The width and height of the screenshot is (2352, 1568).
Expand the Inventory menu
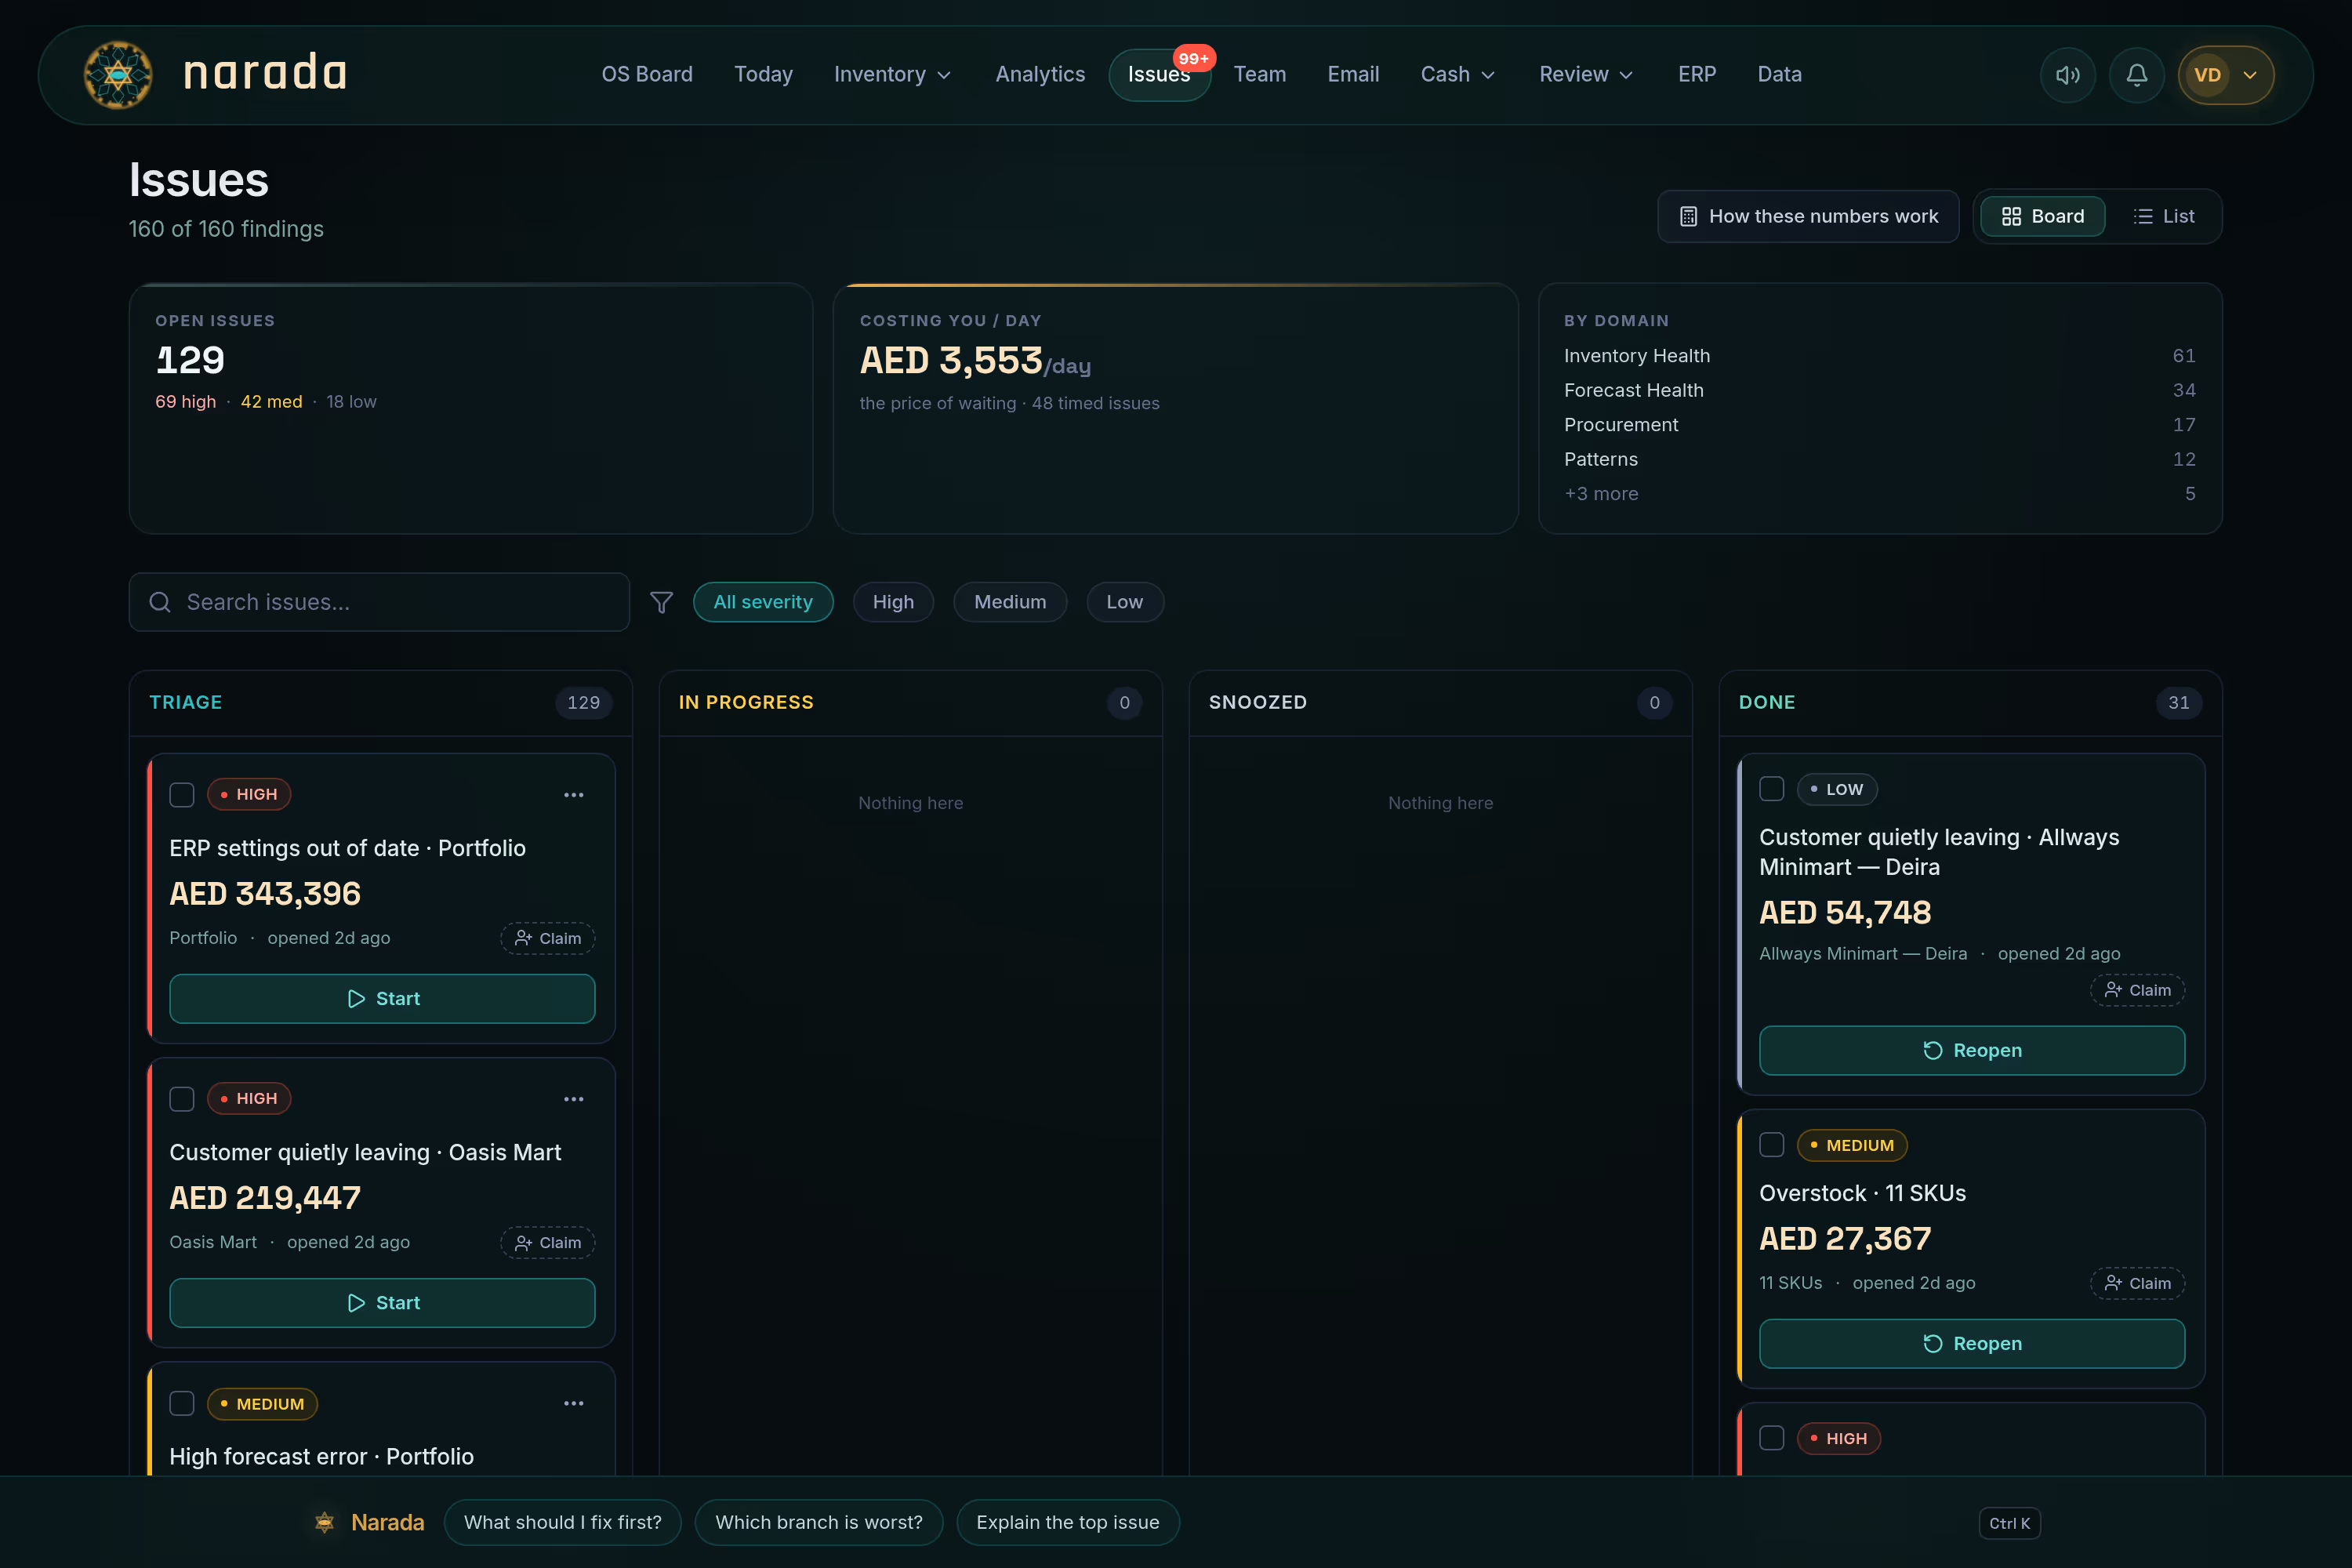tap(892, 75)
